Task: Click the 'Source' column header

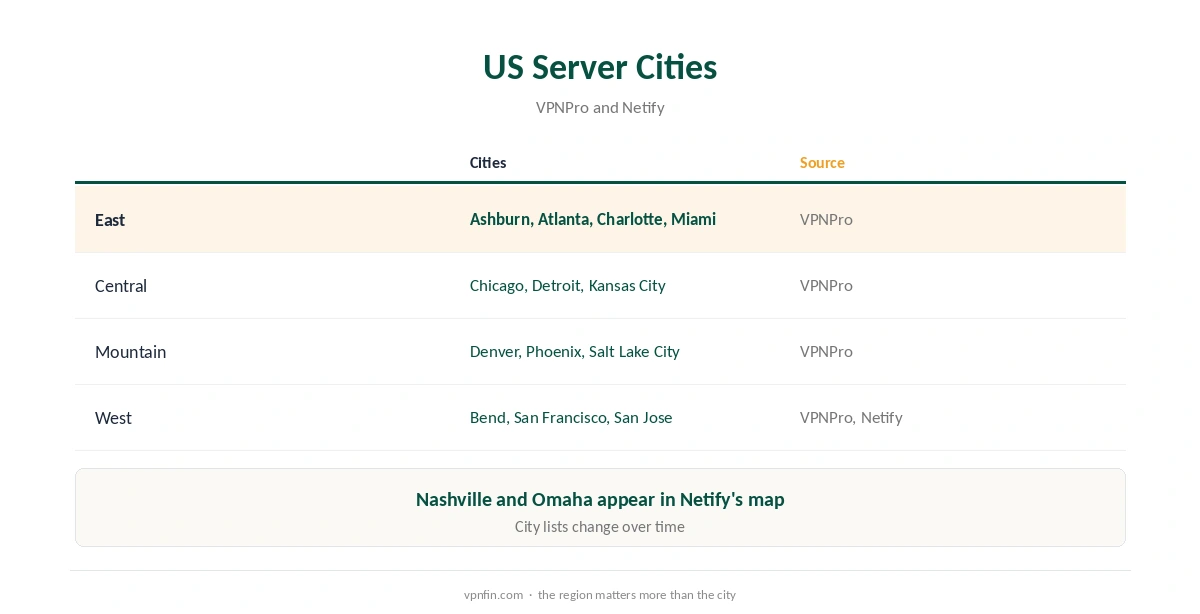Action: tap(822, 162)
